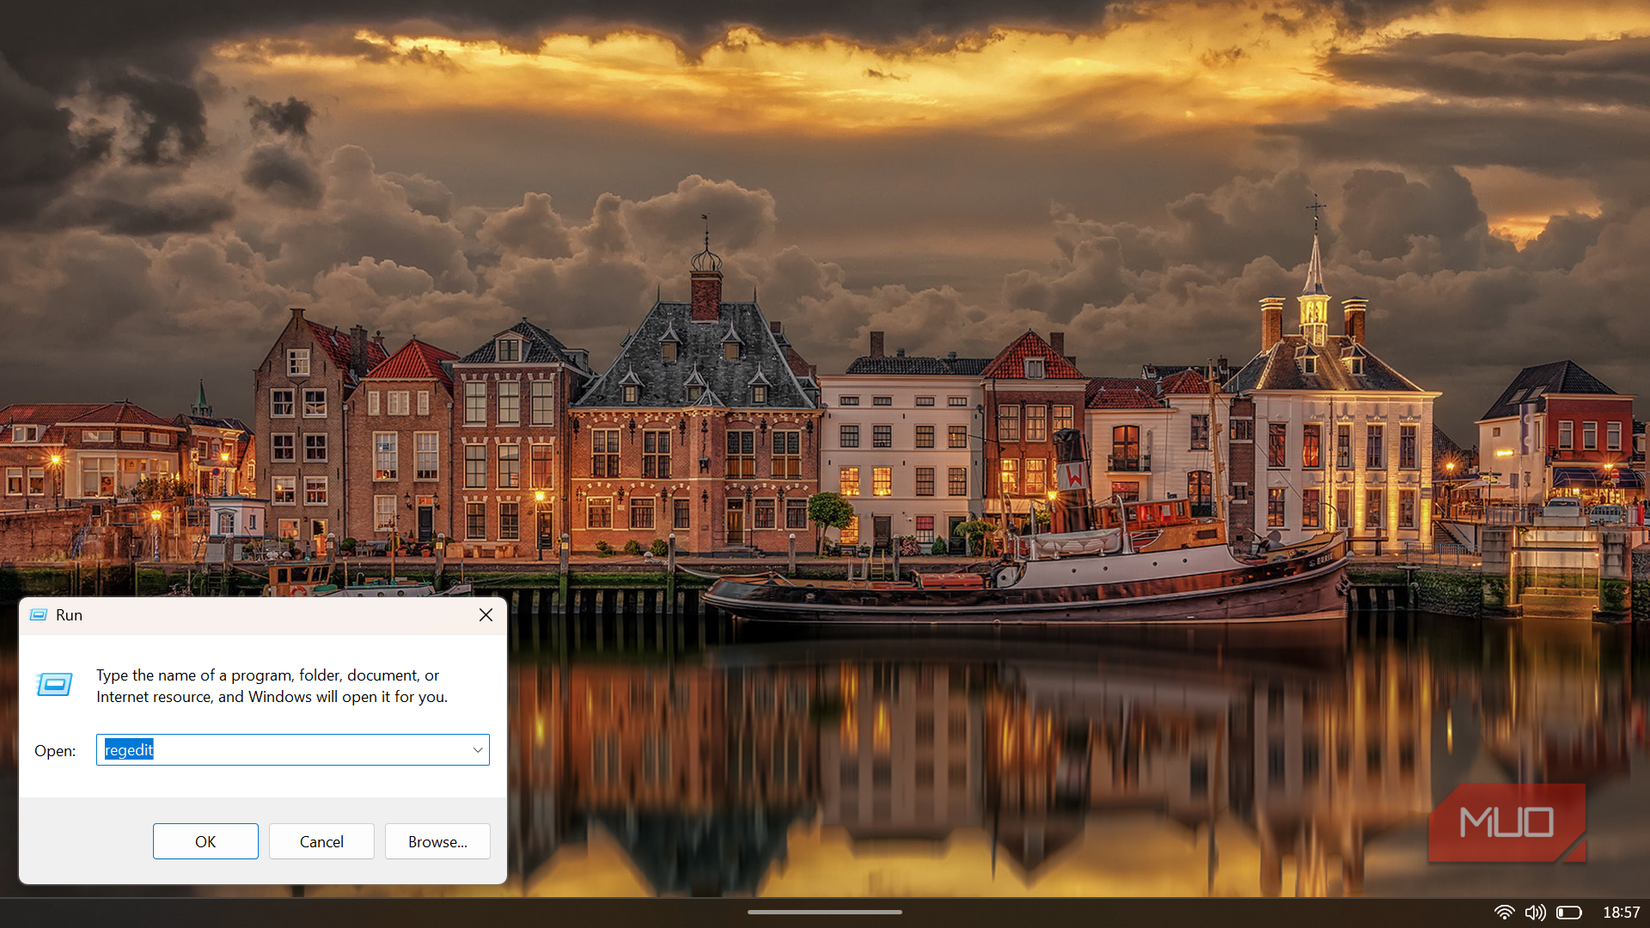Close the Run dialog with the X
1650x928 pixels.
pyautogui.click(x=486, y=615)
